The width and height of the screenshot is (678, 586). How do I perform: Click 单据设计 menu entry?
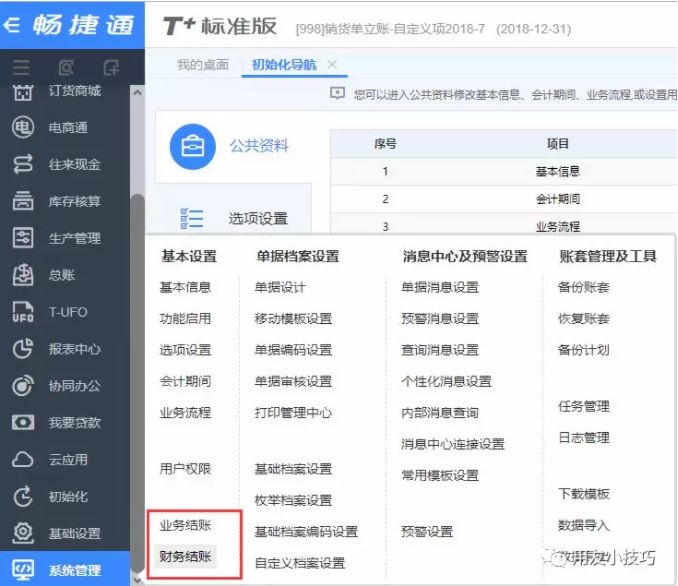280,287
